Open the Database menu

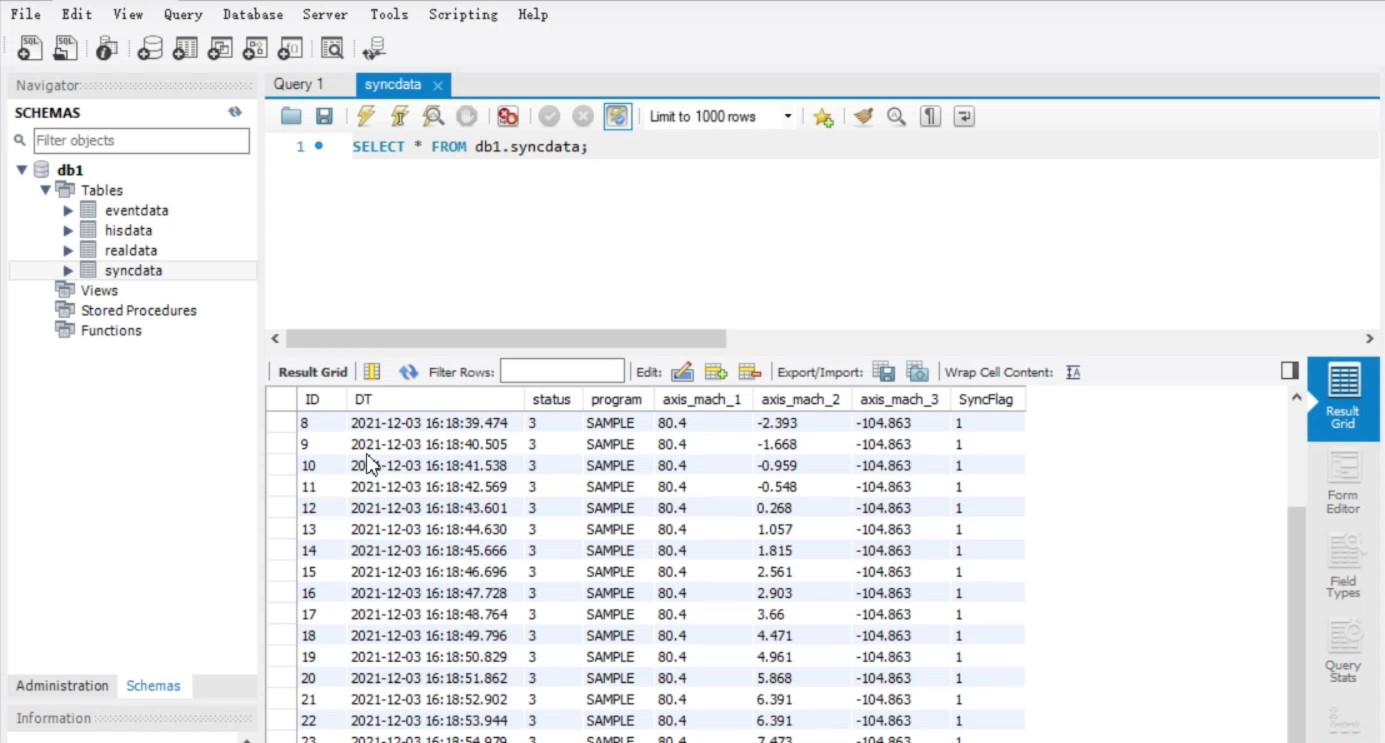coord(253,14)
